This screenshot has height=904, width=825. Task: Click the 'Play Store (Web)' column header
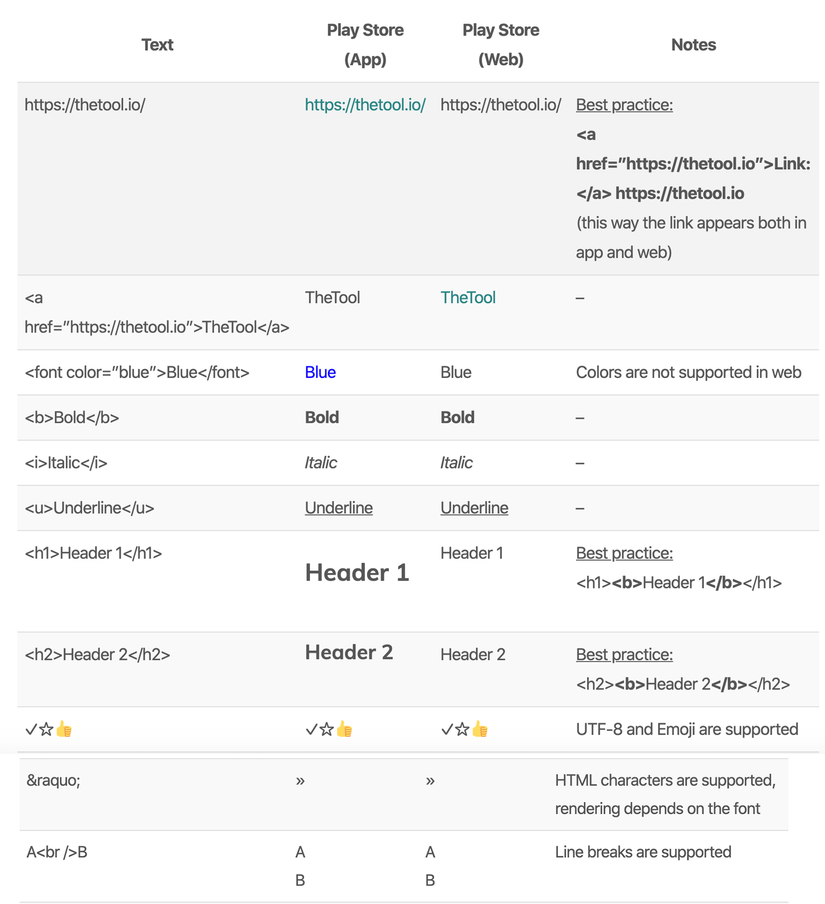[500, 45]
